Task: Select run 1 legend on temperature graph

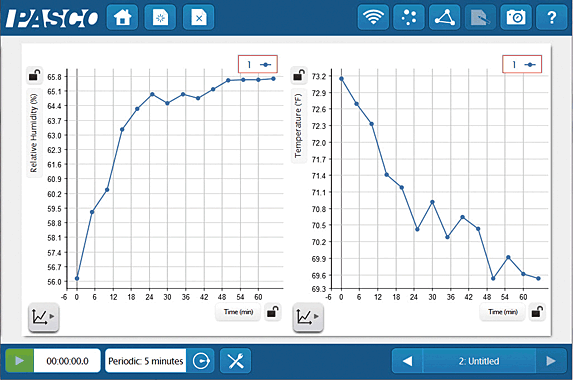Action: (x=522, y=64)
